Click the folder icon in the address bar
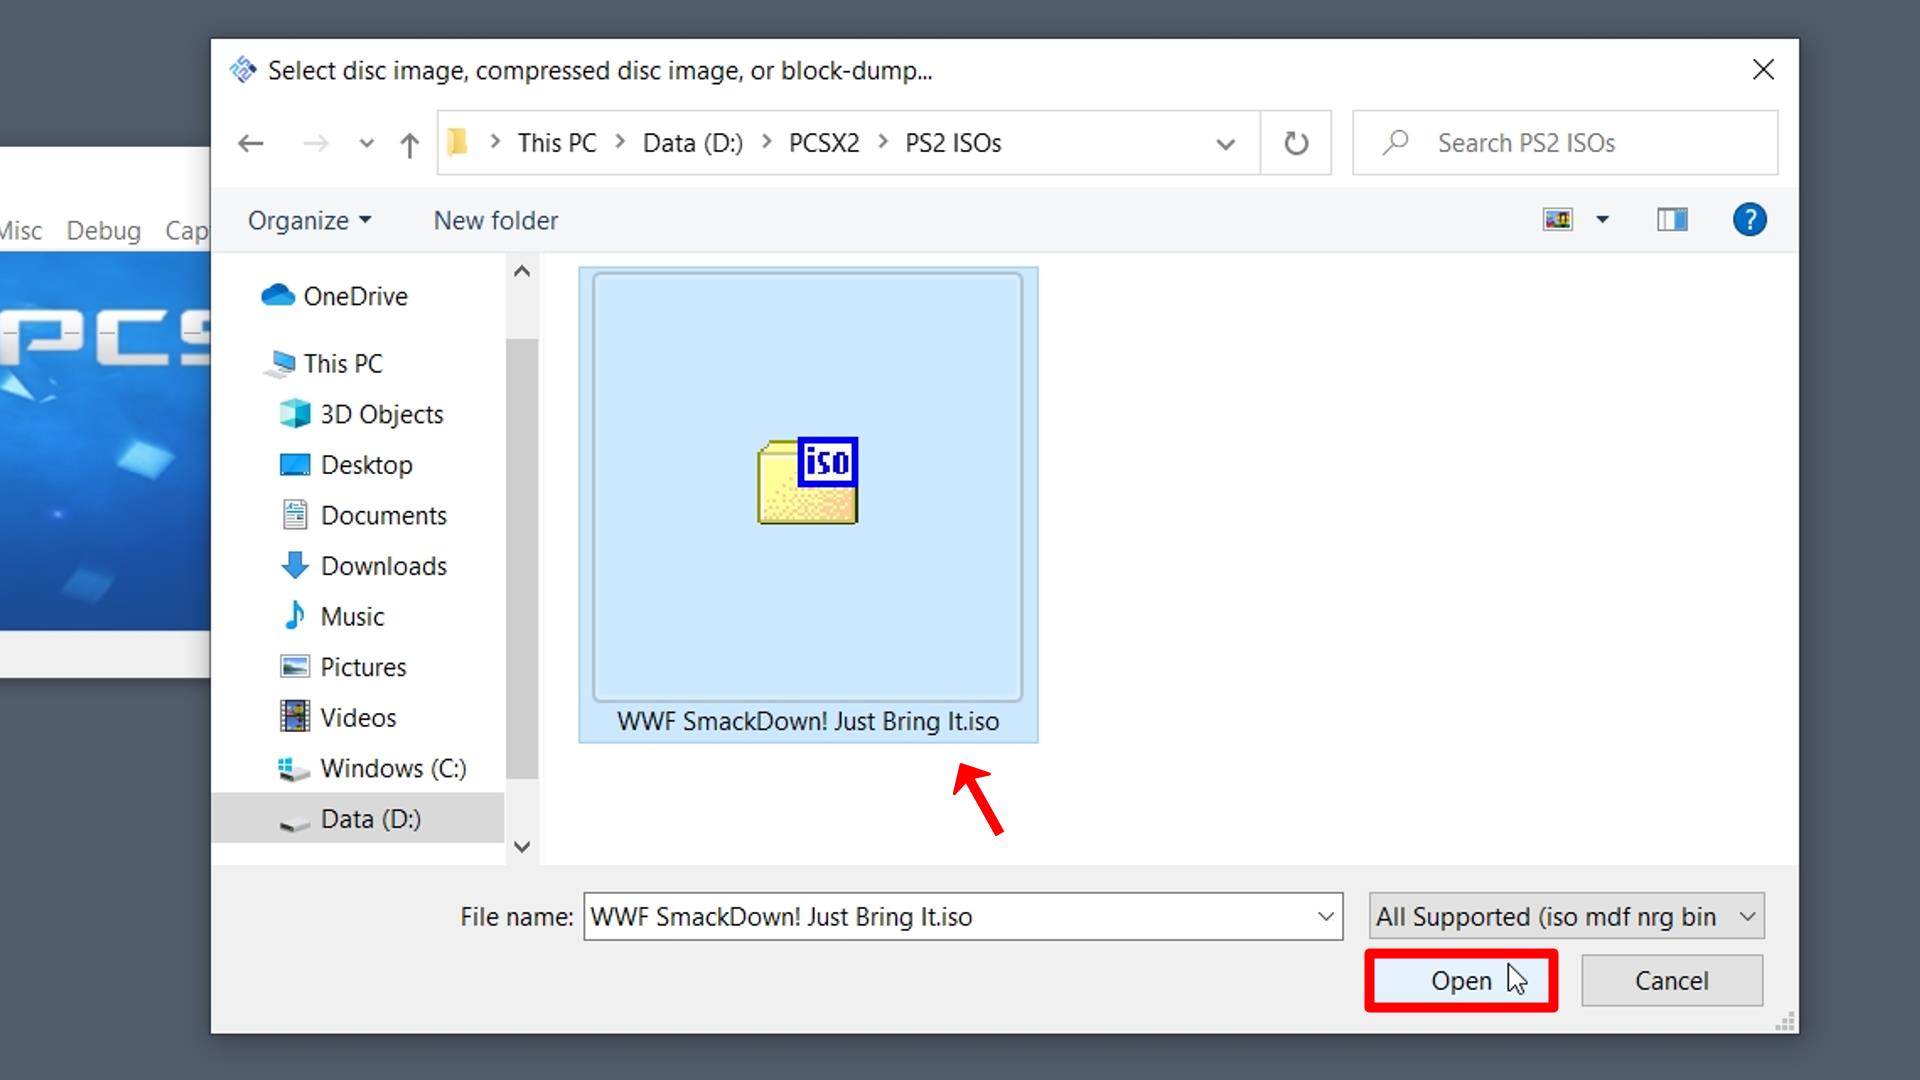This screenshot has height=1080, width=1920. coord(458,142)
